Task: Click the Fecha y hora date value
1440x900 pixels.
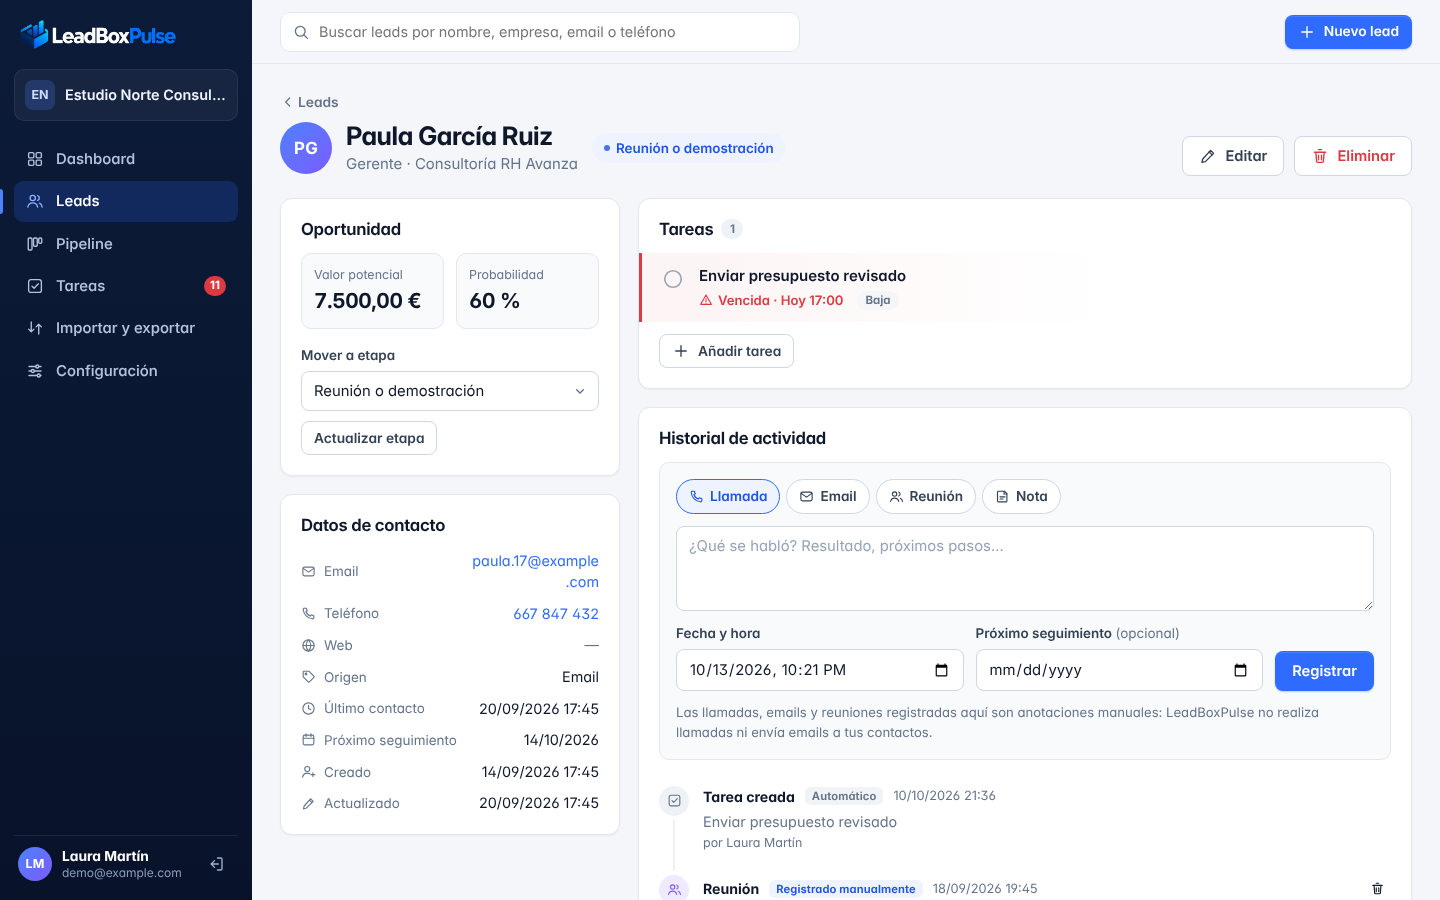Action: [768, 670]
